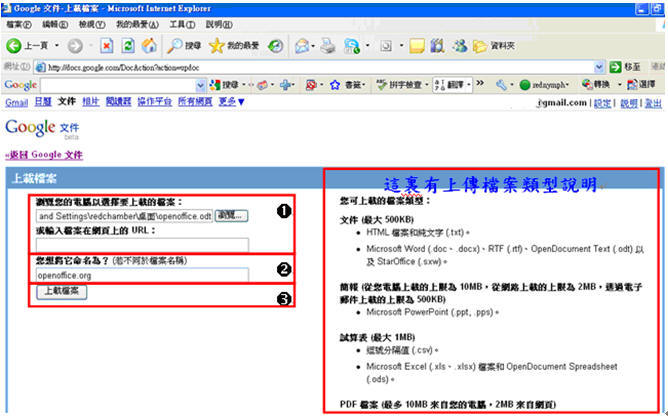Click the 操作平台 link
Image resolution: width=668 pixels, height=417 pixels.
154,102
